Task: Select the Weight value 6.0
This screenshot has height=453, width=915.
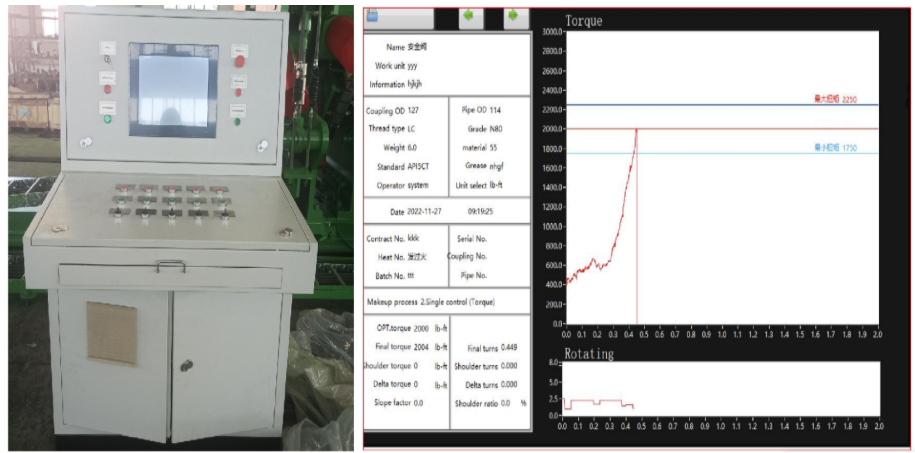Action: [413, 148]
